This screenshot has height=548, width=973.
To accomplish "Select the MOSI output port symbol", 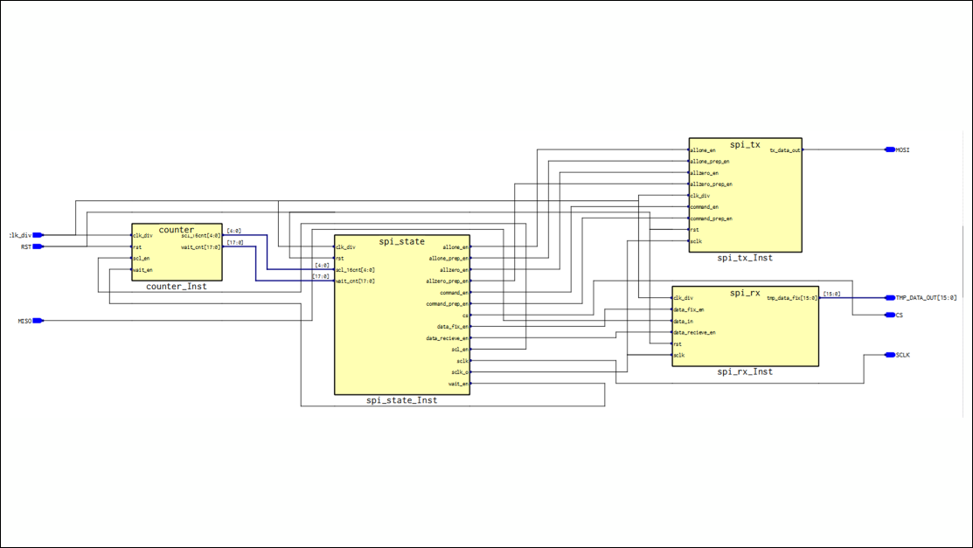I will click(x=889, y=150).
